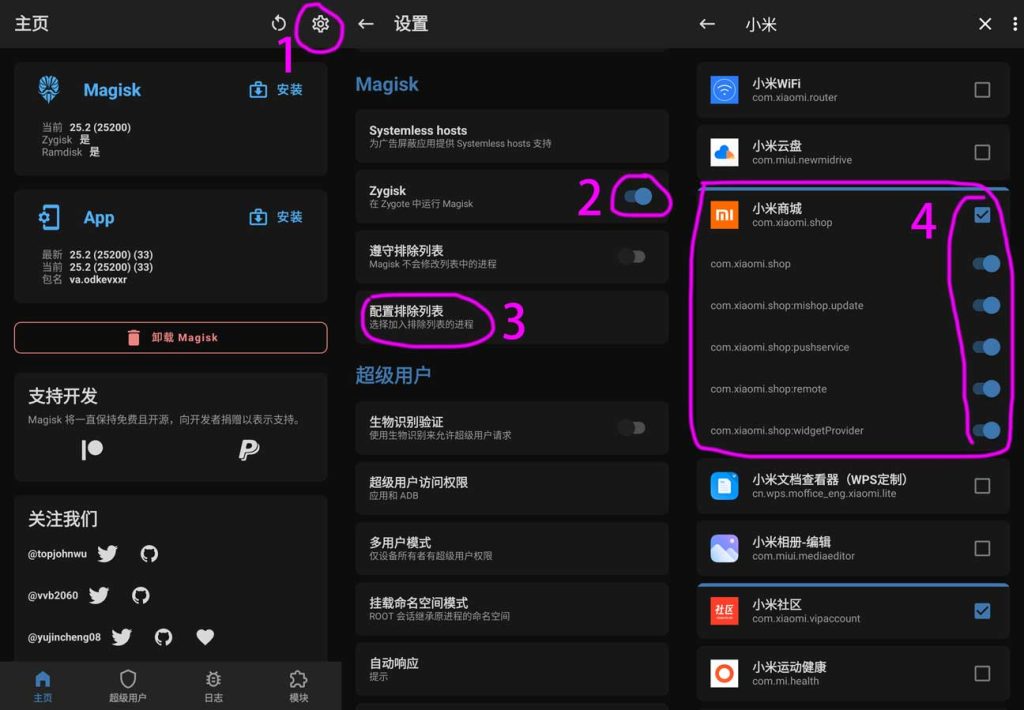Tap the App phone-gear icon
Viewport: 1024px width, 710px height.
(49, 217)
